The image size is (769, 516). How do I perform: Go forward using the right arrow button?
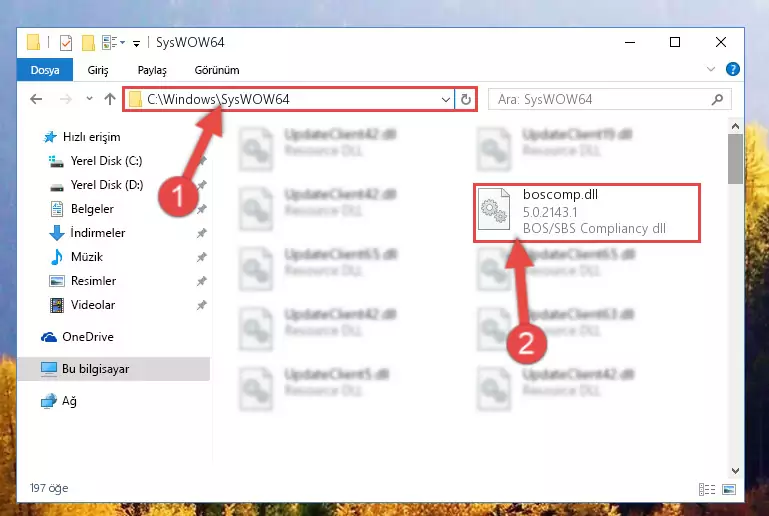tap(66, 100)
